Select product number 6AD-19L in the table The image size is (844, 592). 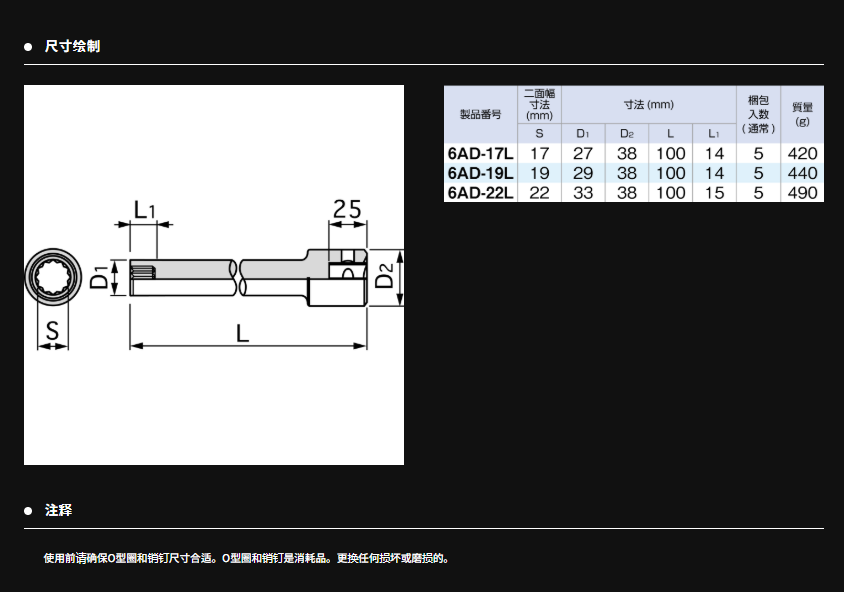(480, 173)
